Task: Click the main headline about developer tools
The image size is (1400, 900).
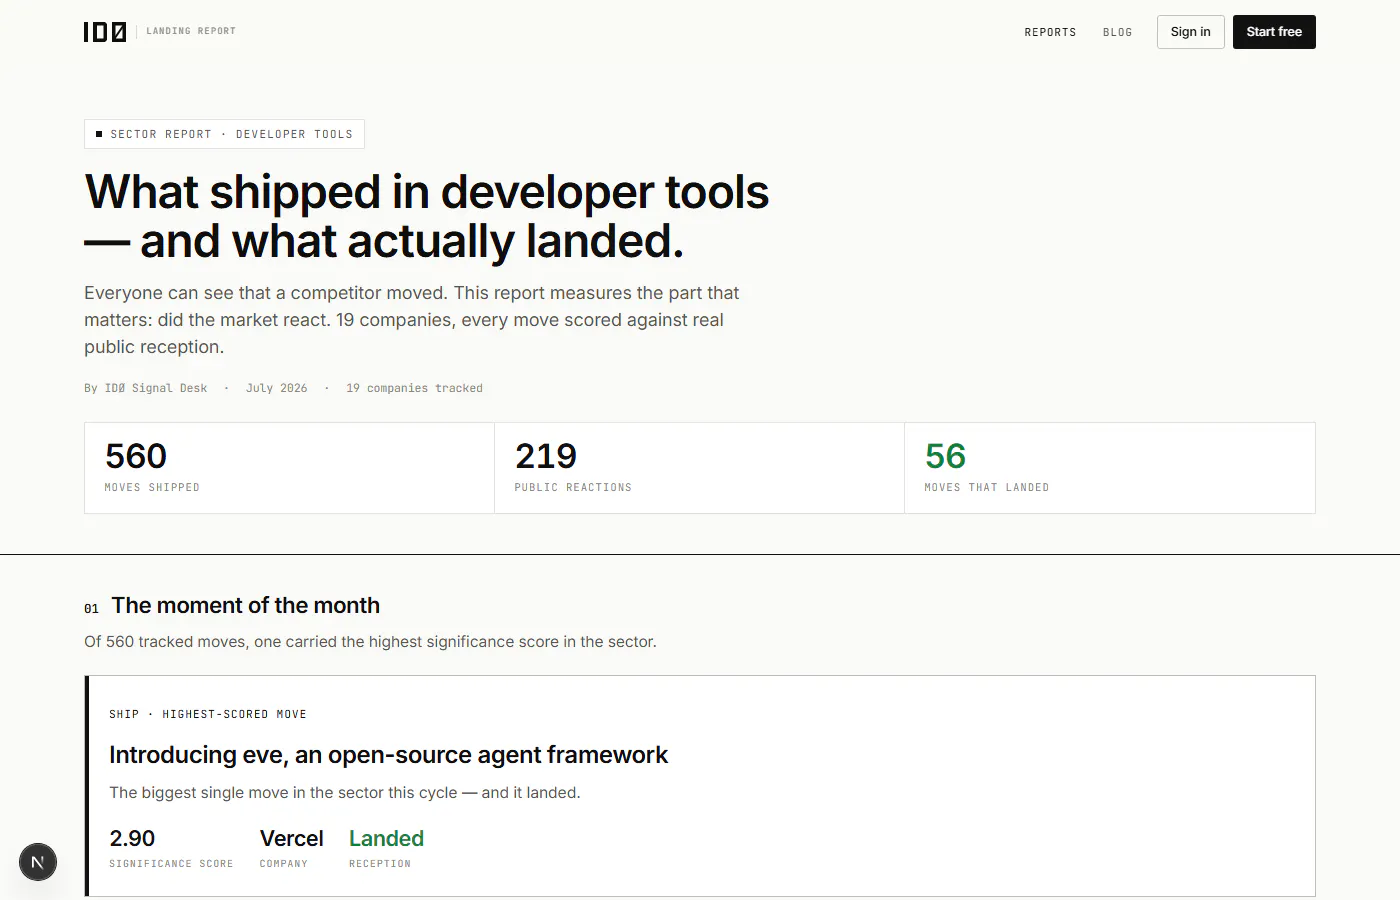Action: coord(427,216)
